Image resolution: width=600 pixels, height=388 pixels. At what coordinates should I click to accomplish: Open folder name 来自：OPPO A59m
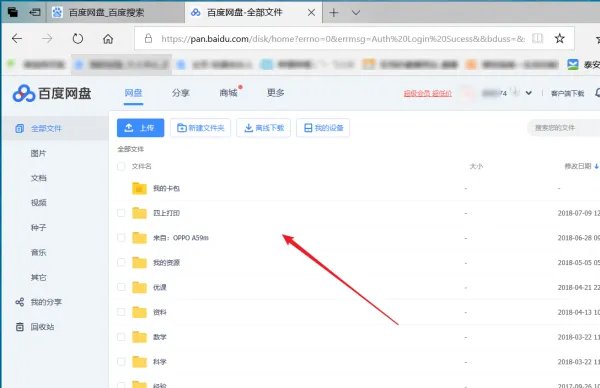pos(181,238)
